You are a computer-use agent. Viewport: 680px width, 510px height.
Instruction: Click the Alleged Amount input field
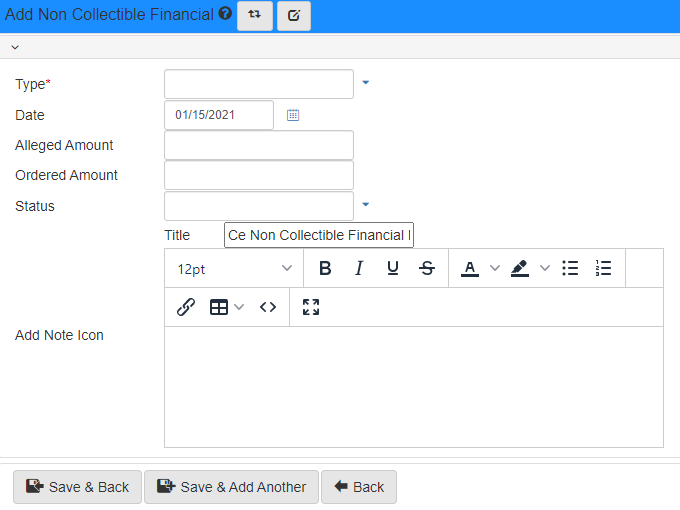(259, 145)
